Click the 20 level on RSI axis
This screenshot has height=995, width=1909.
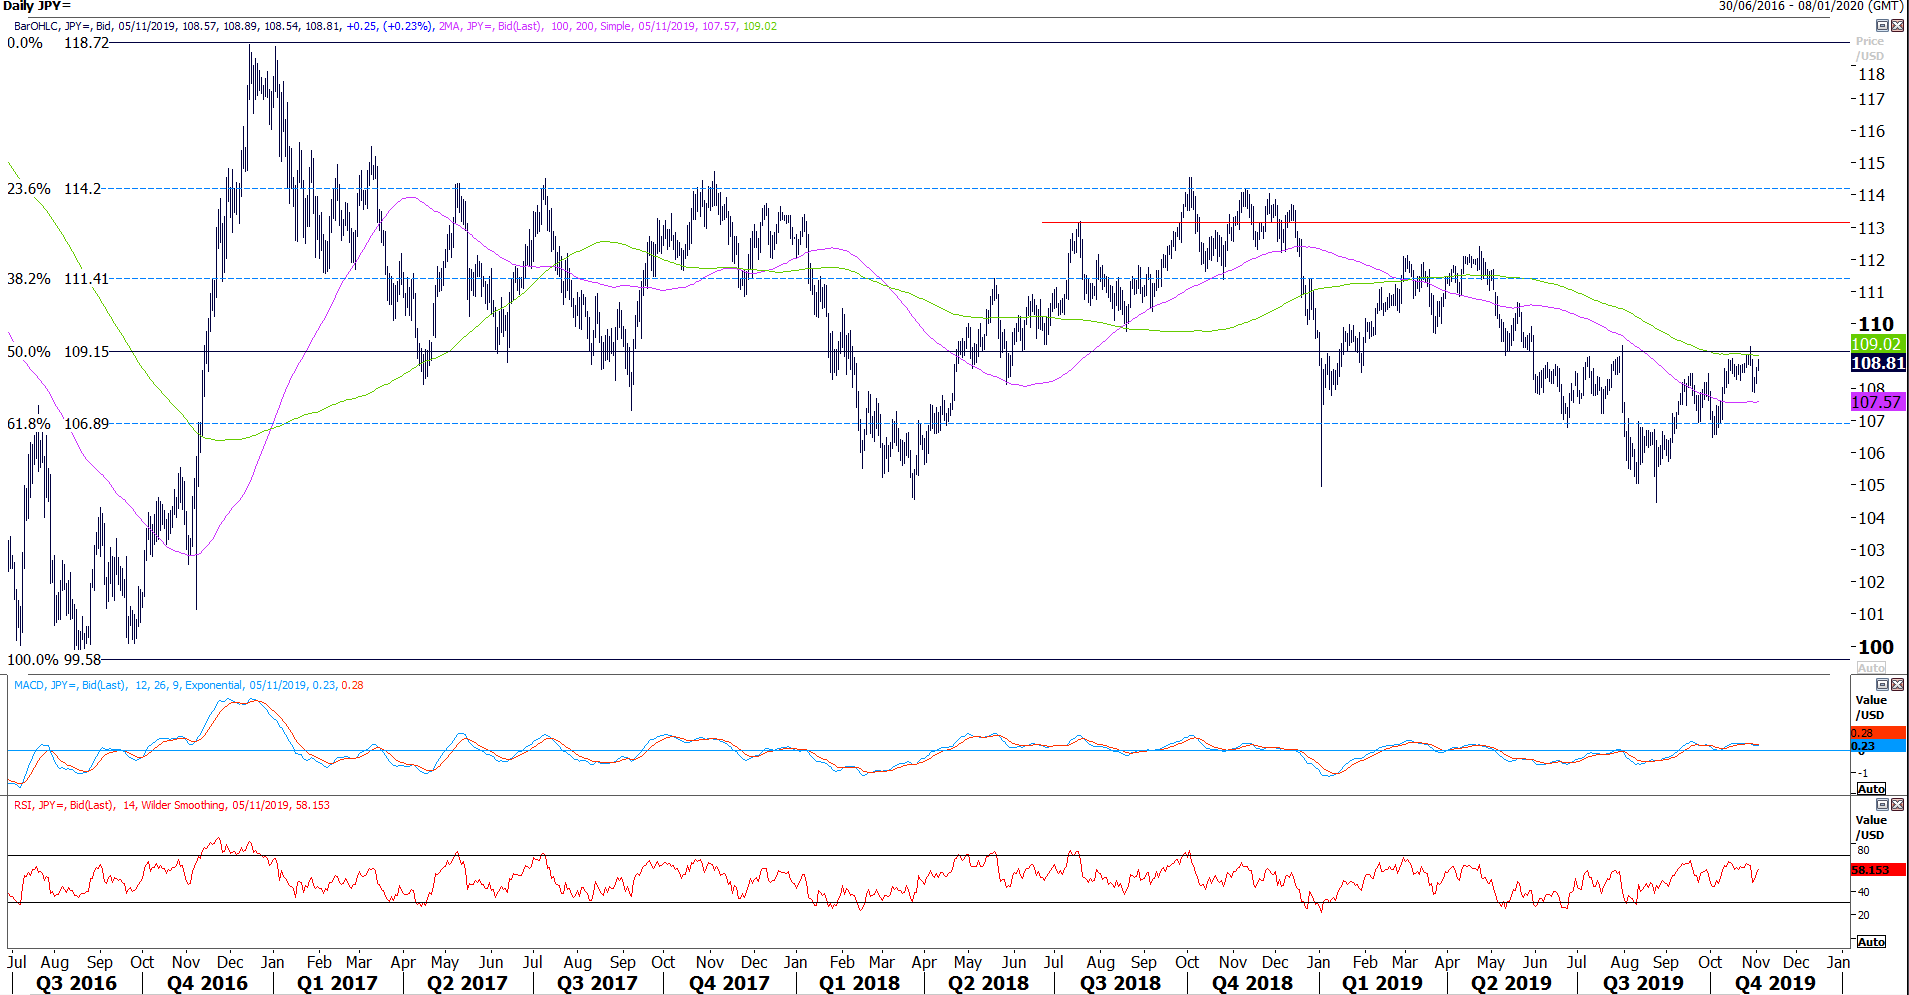[1863, 915]
